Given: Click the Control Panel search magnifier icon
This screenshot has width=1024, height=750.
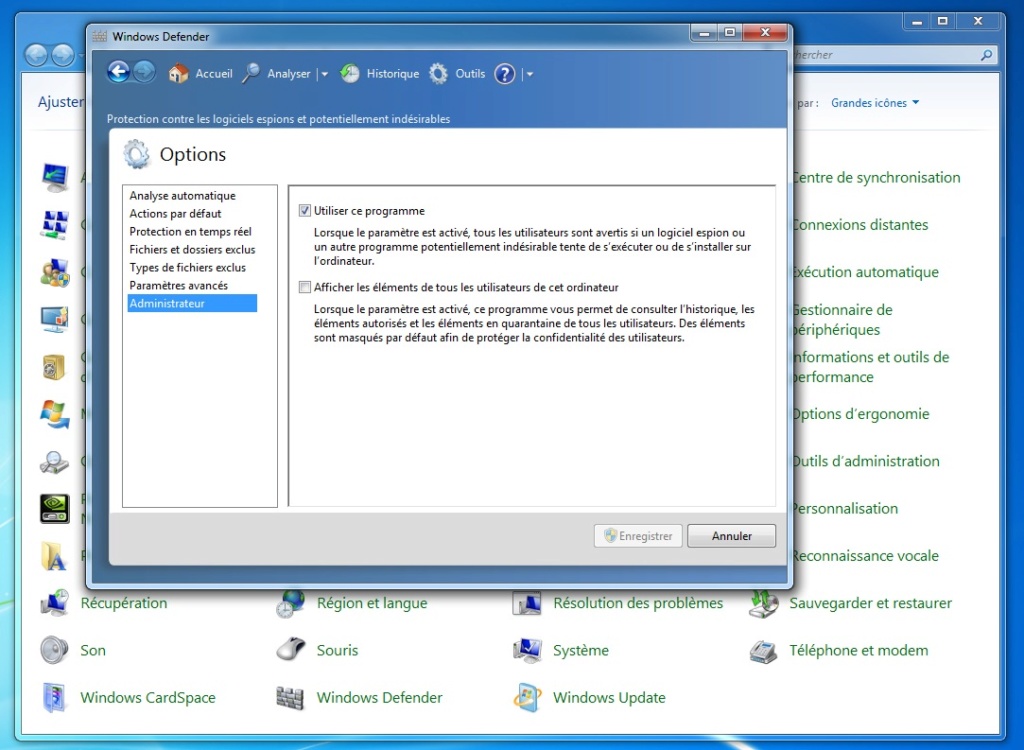Looking at the screenshot, I should tap(986, 55).
